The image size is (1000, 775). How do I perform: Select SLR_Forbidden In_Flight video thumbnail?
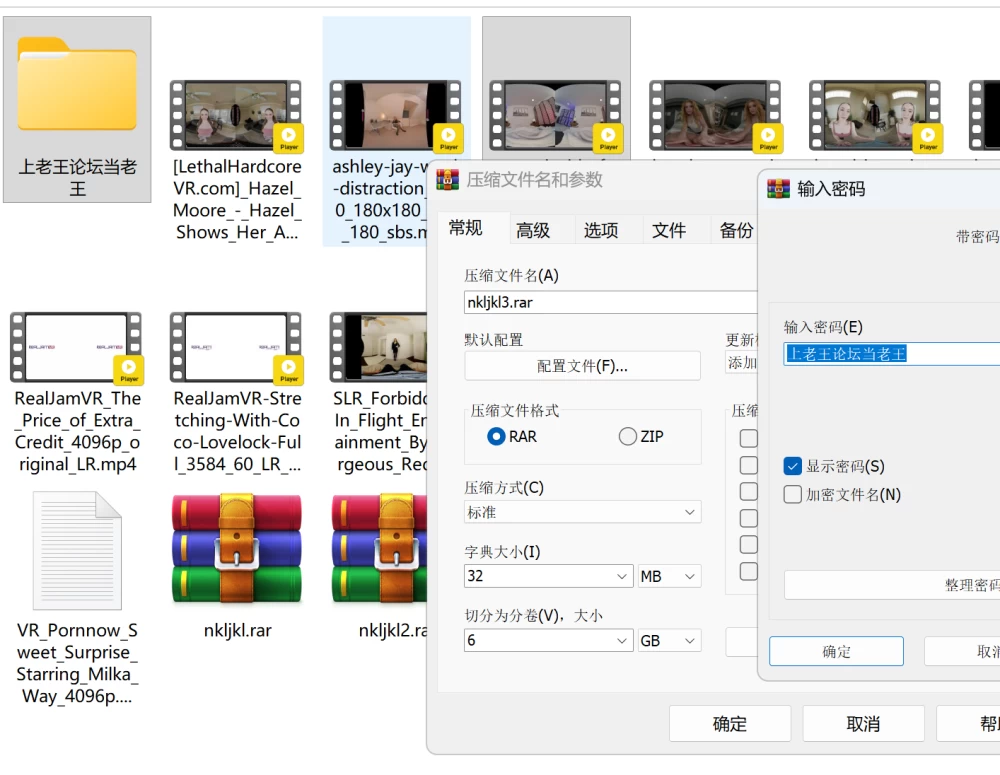point(379,347)
